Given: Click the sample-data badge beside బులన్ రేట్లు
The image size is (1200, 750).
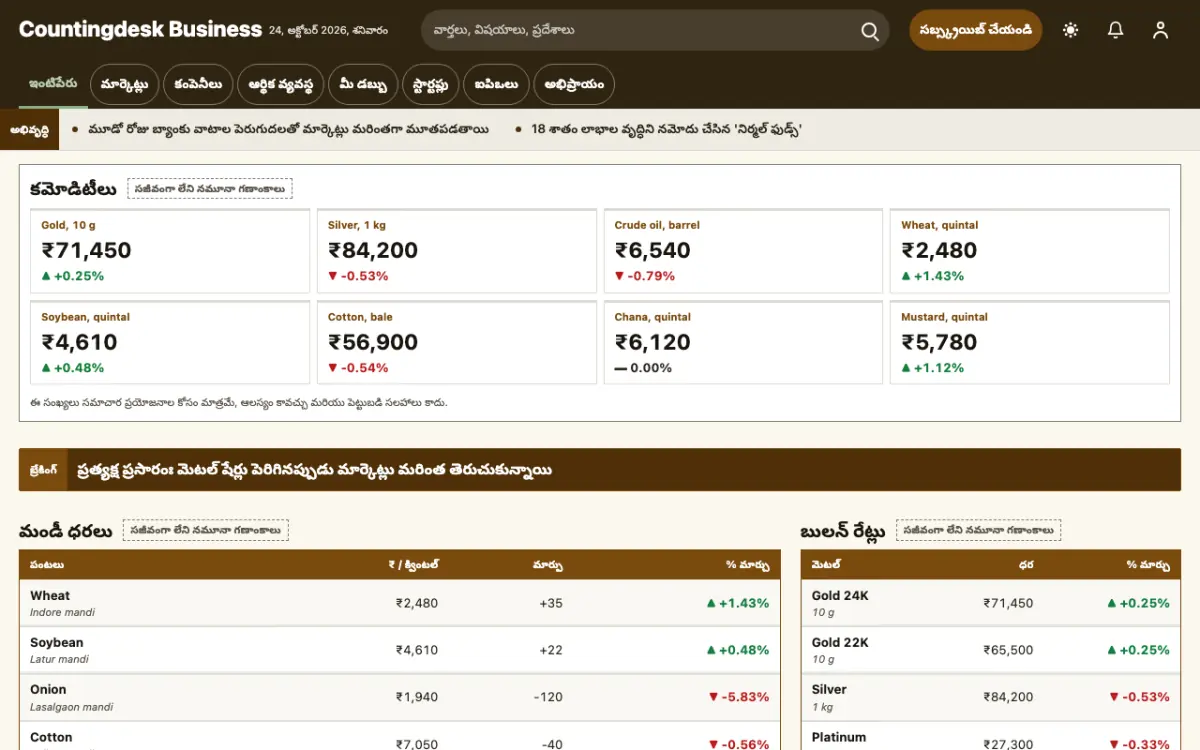Looking at the screenshot, I should coord(978,530).
